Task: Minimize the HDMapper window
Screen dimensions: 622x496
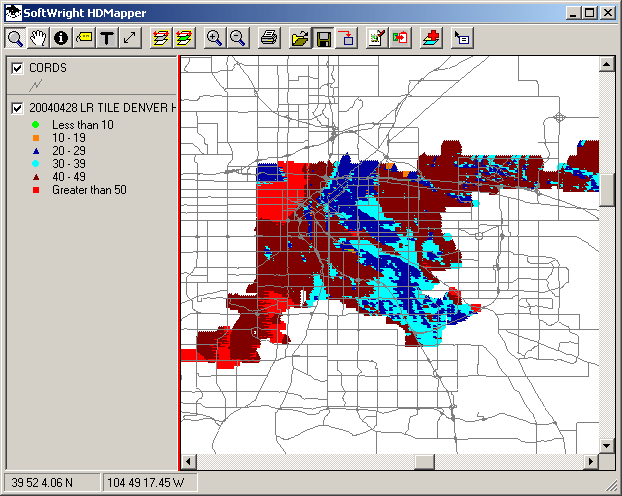Action: [572, 13]
